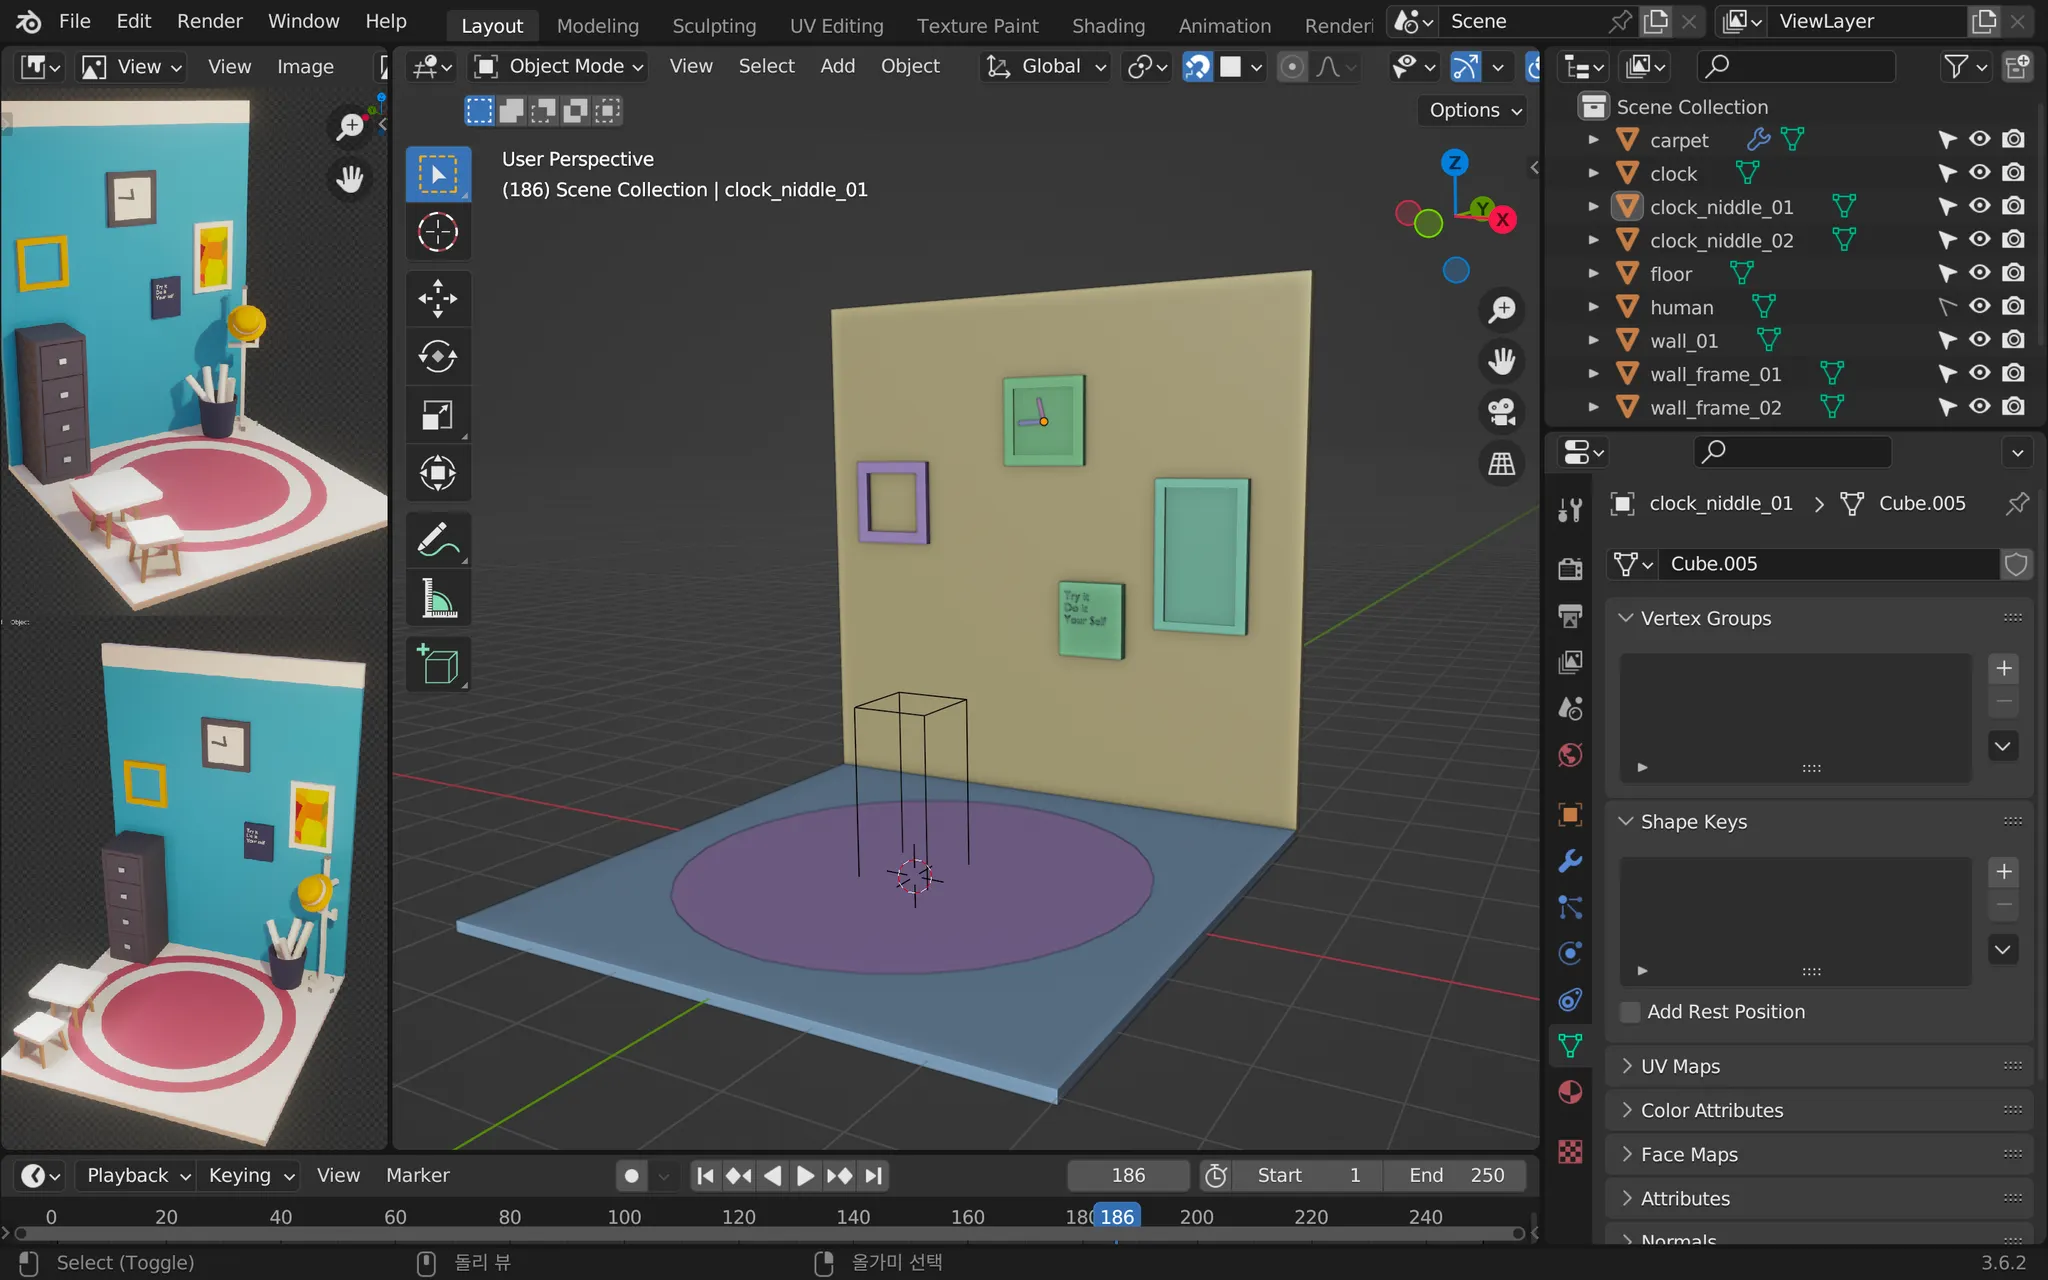Click the current frame field 186
The width and height of the screenshot is (2048, 1280).
pyautogui.click(x=1127, y=1175)
